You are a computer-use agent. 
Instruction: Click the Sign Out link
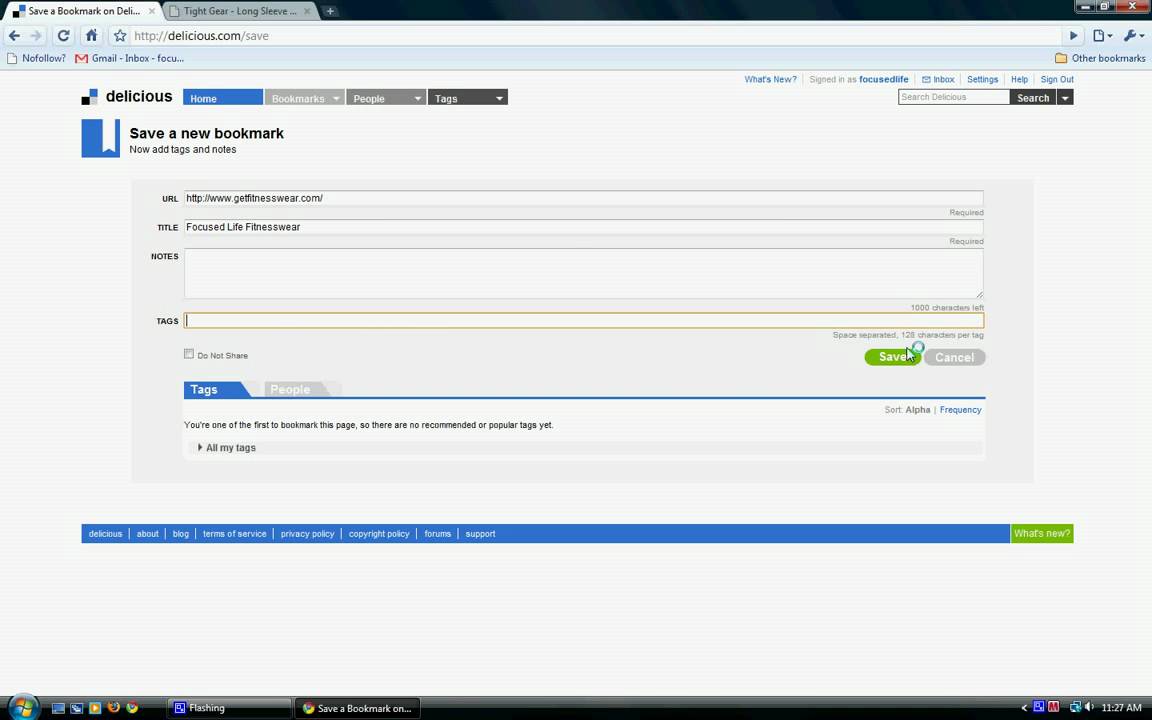coord(1056,79)
